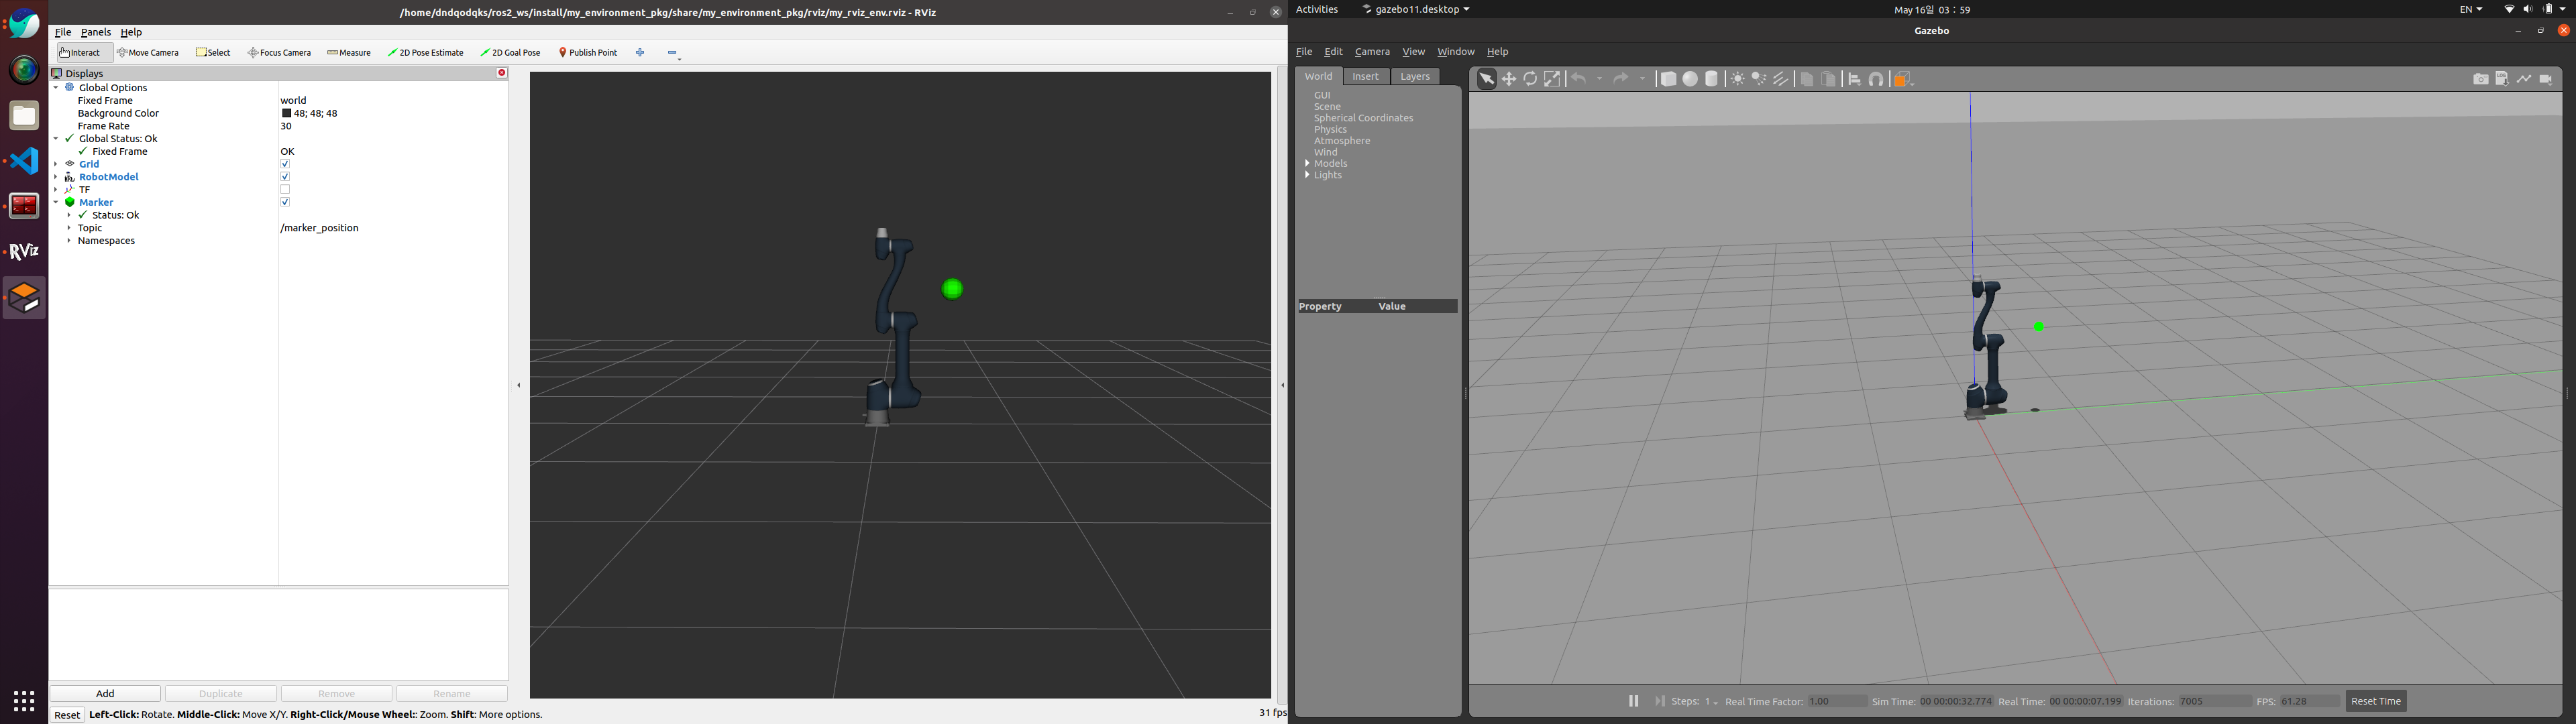Open Gazebo align tool
This screenshot has height=724, width=2576.
[x=1854, y=79]
